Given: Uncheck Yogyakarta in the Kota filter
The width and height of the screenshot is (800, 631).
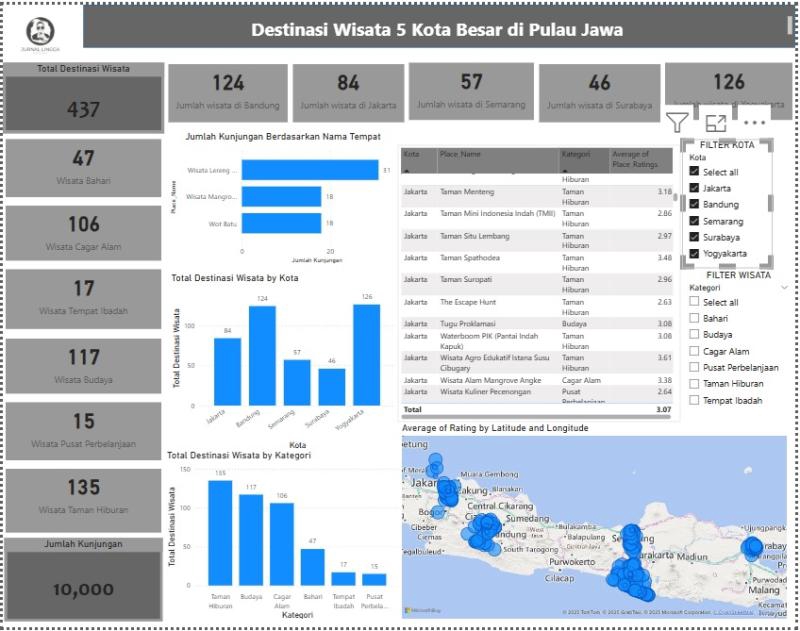Looking at the screenshot, I should point(694,253).
